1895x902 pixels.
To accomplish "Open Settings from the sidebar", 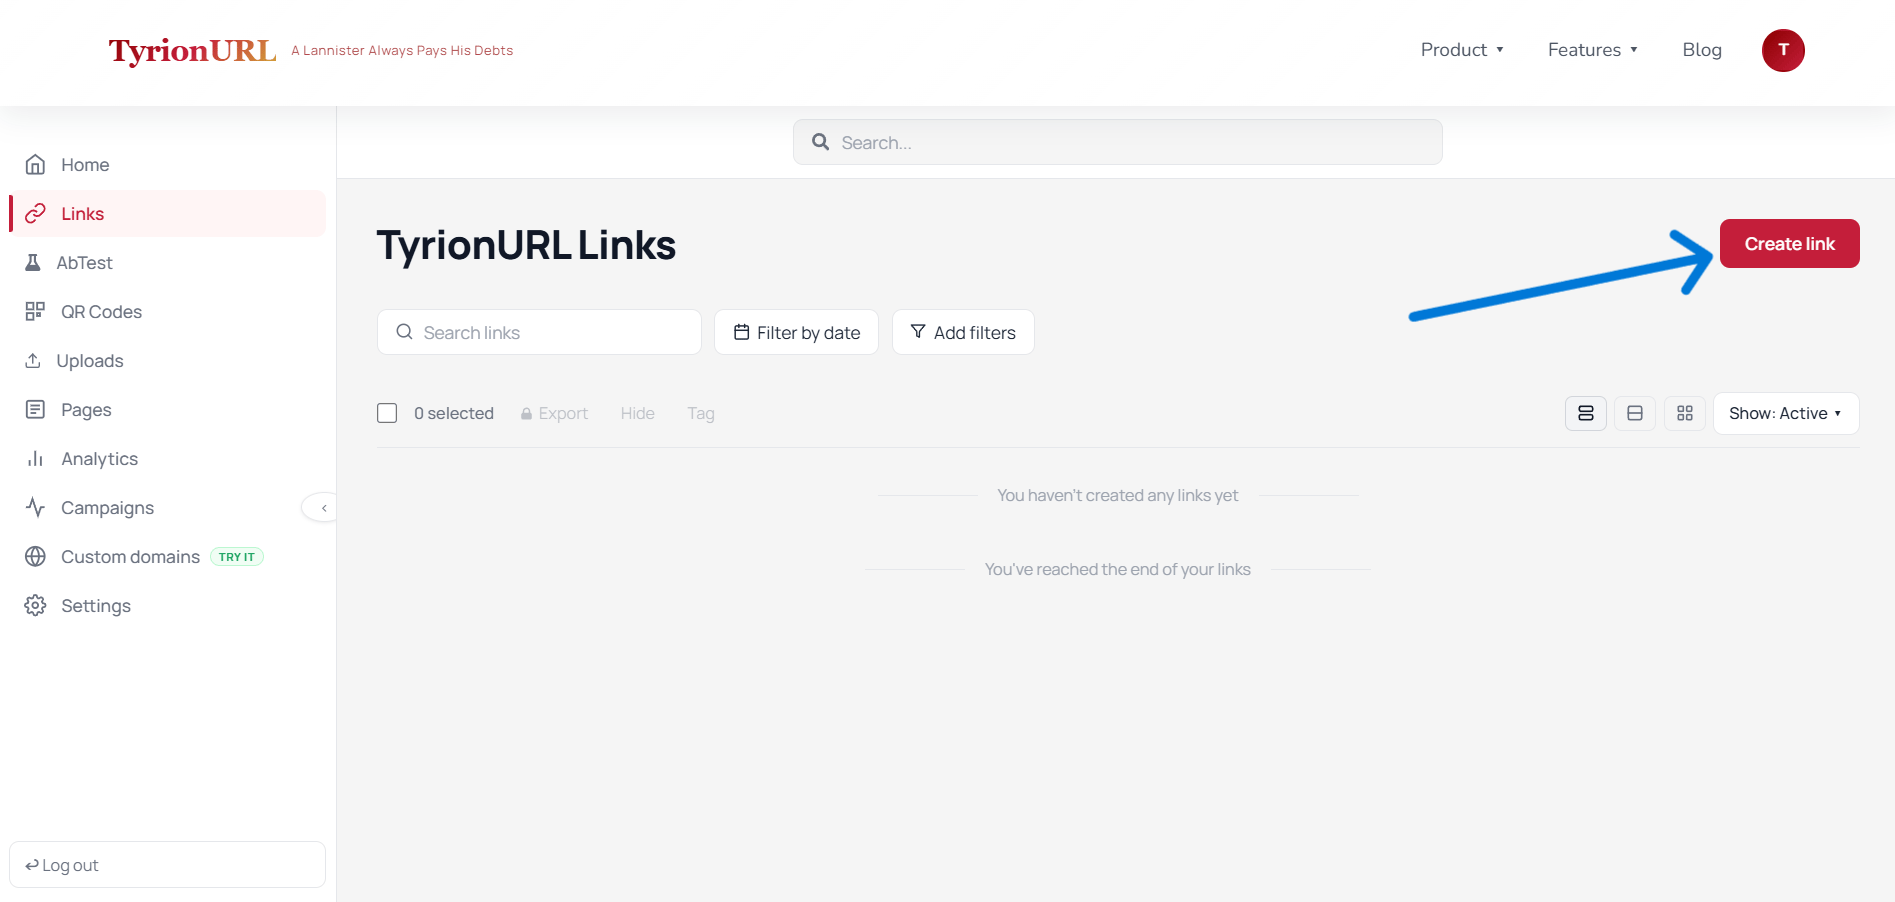I will click(167, 606).
